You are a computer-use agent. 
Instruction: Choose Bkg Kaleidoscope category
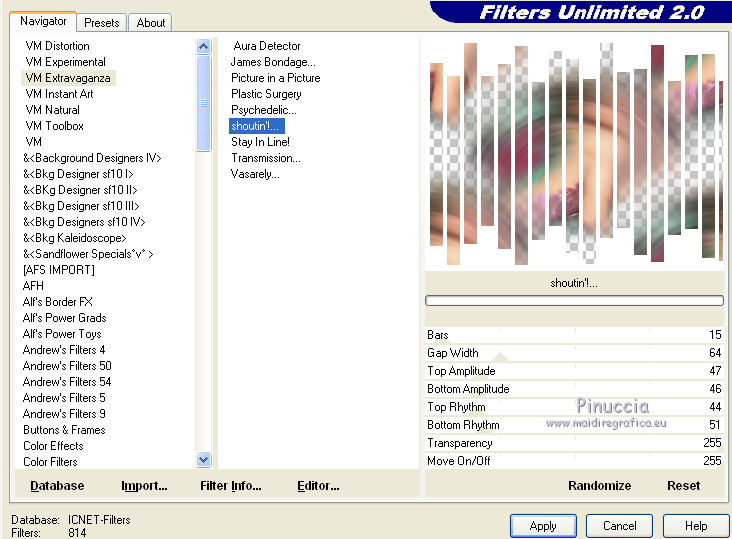click(x=75, y=238)
